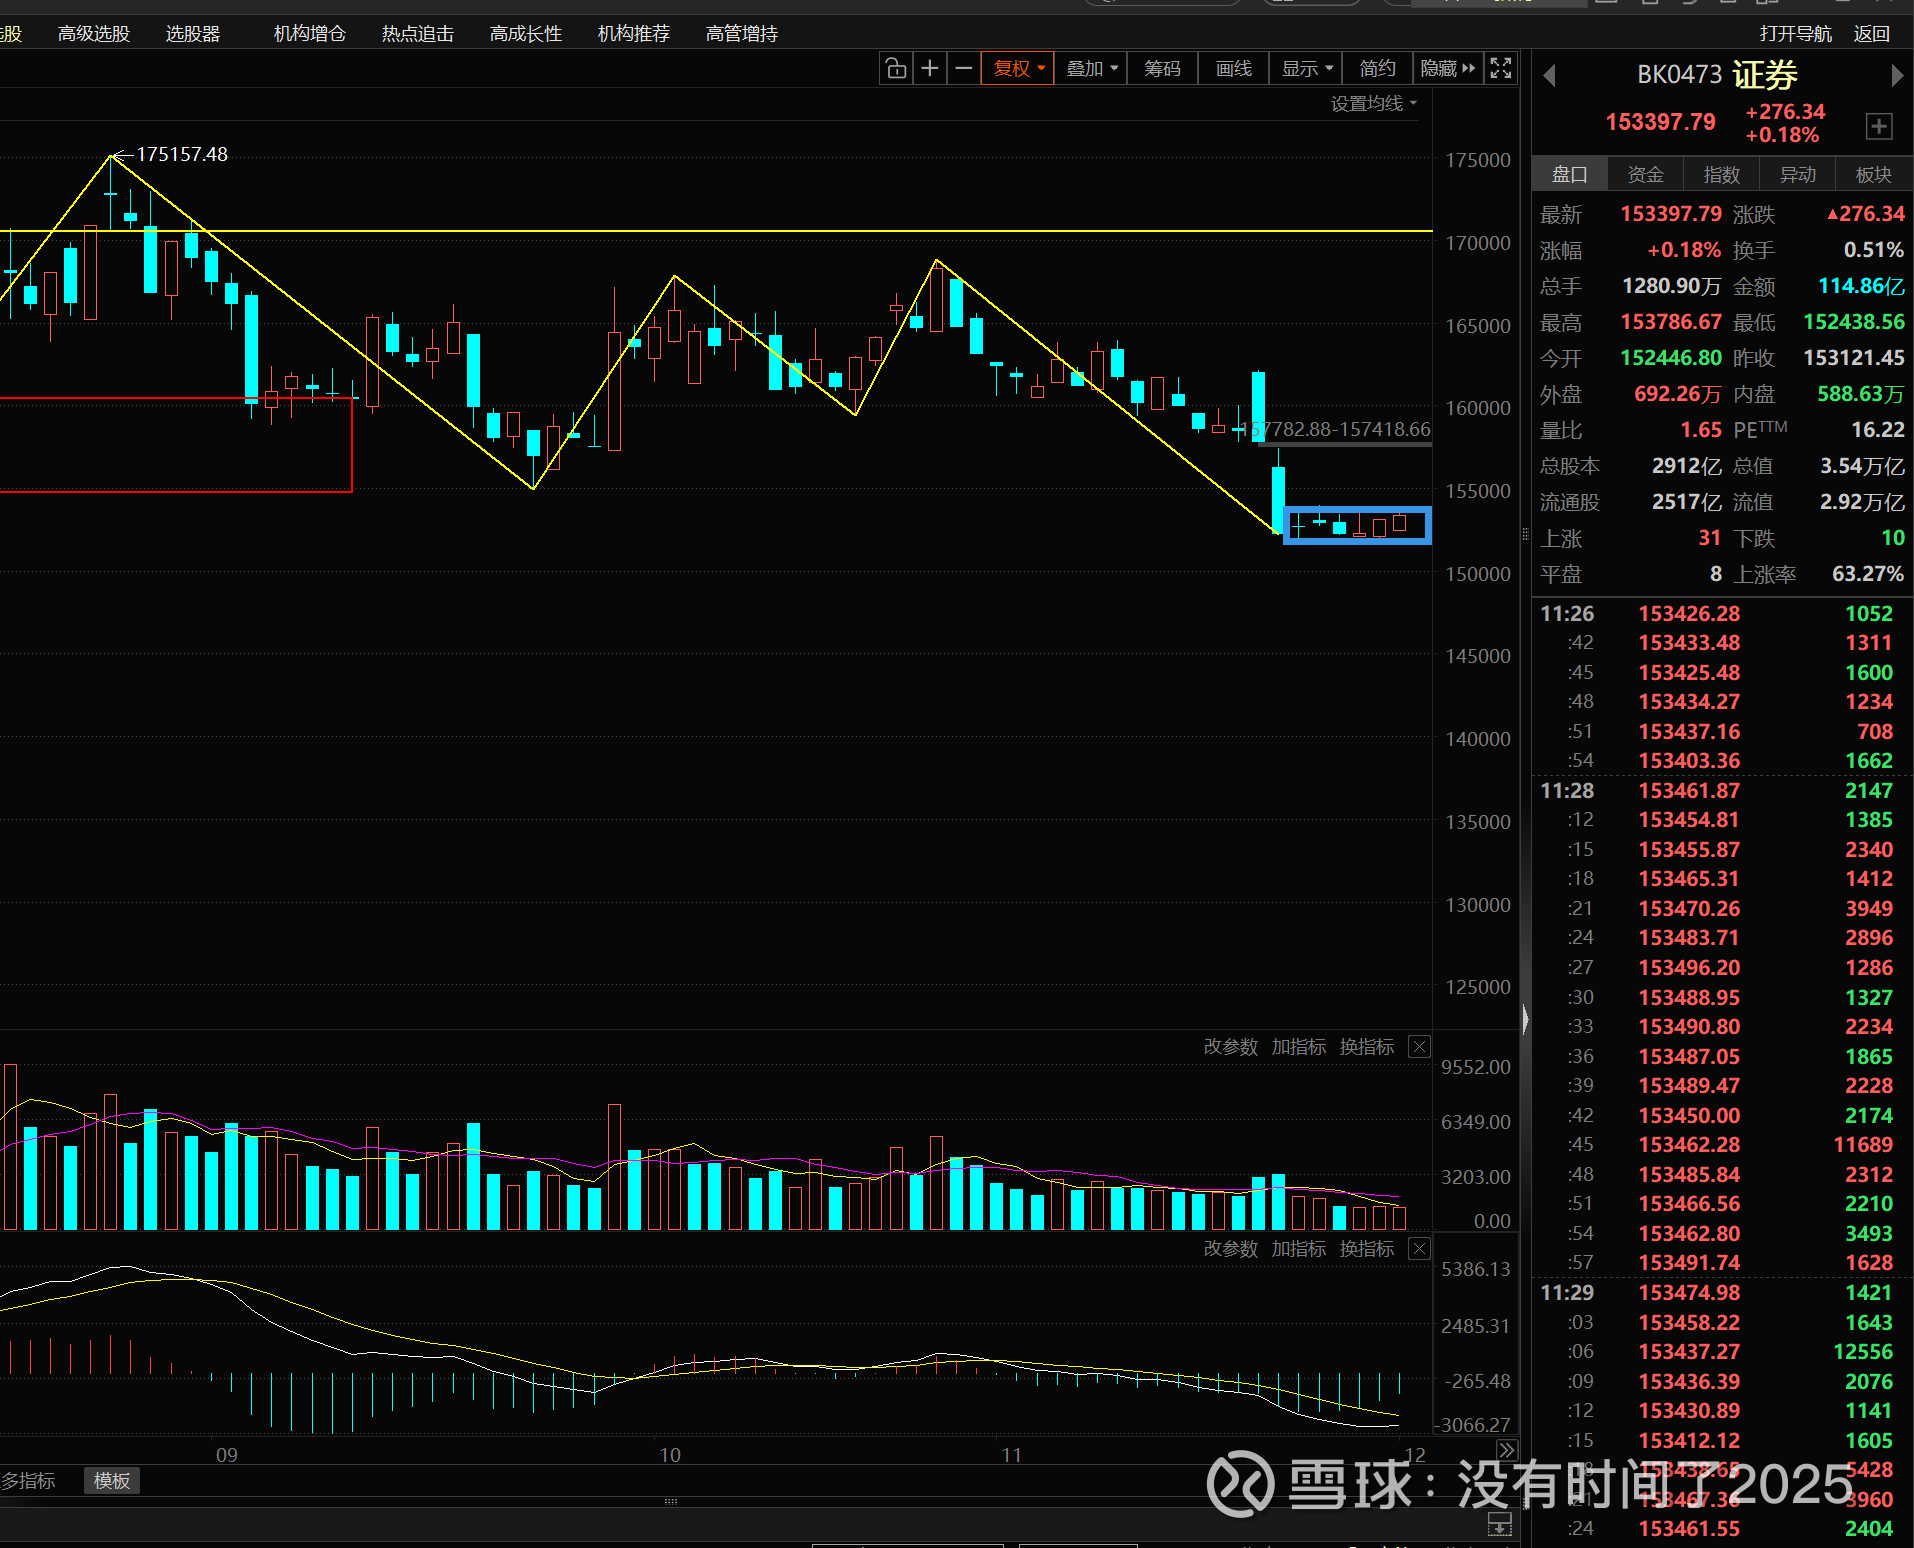Open the 高级选股 menu
This screenshot has width=1914, height=1548.
click(x=94, y=34)
